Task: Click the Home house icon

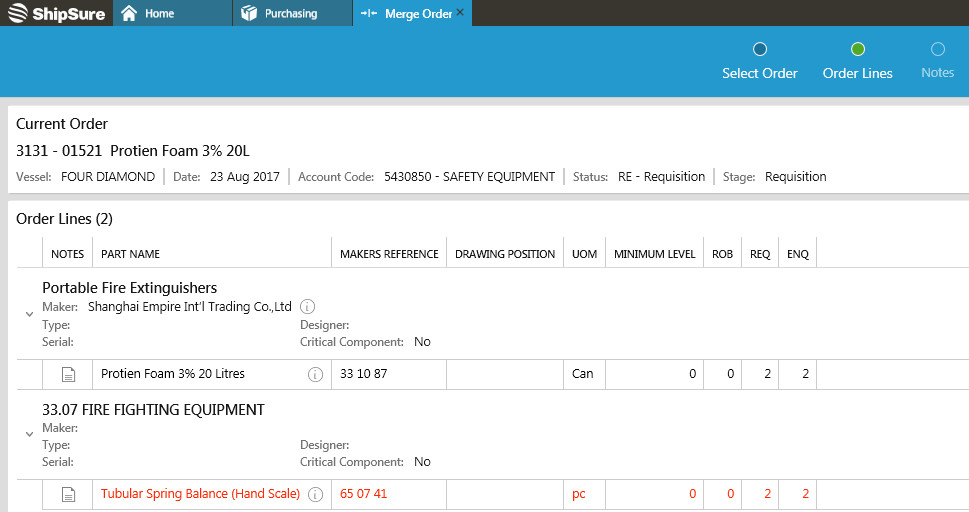Action: [x=129, y=13]
